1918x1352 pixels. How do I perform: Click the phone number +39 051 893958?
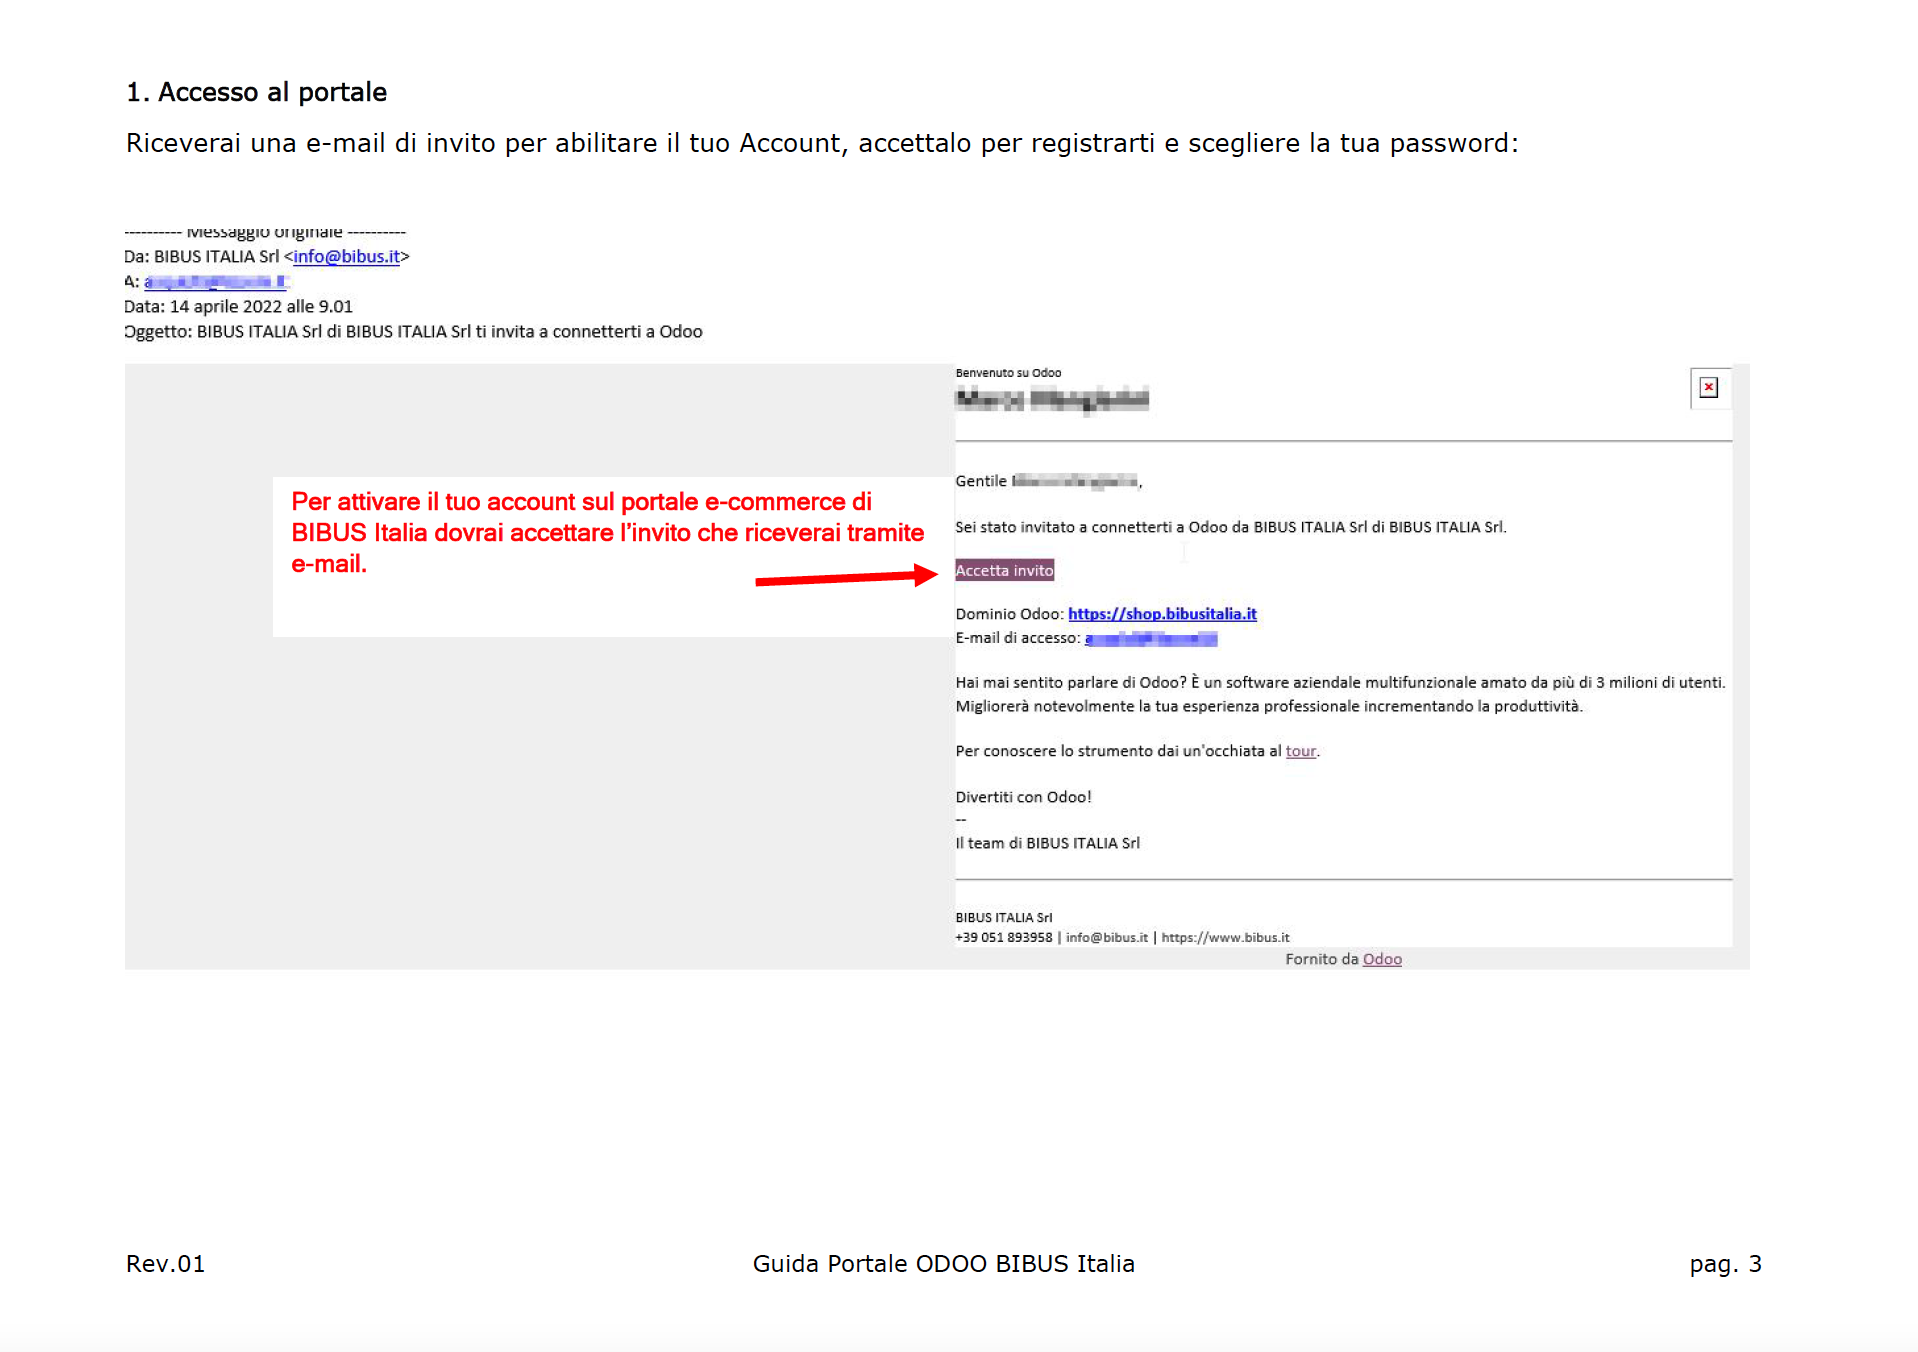click(1003, 938)
